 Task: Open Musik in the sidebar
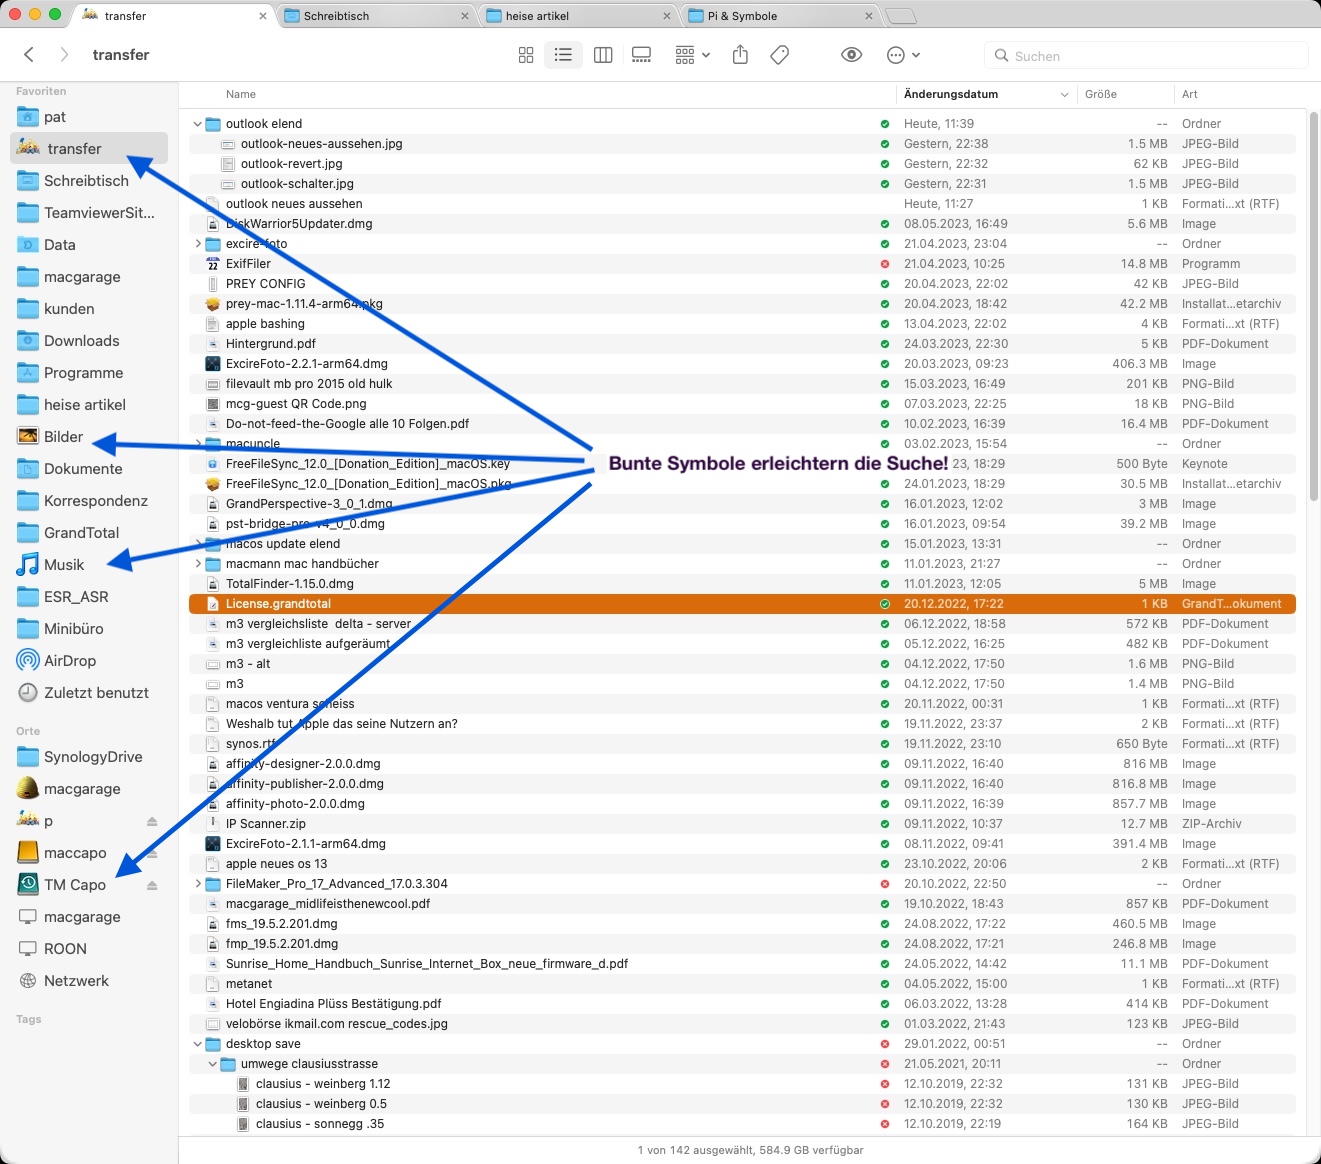[89, 565]
